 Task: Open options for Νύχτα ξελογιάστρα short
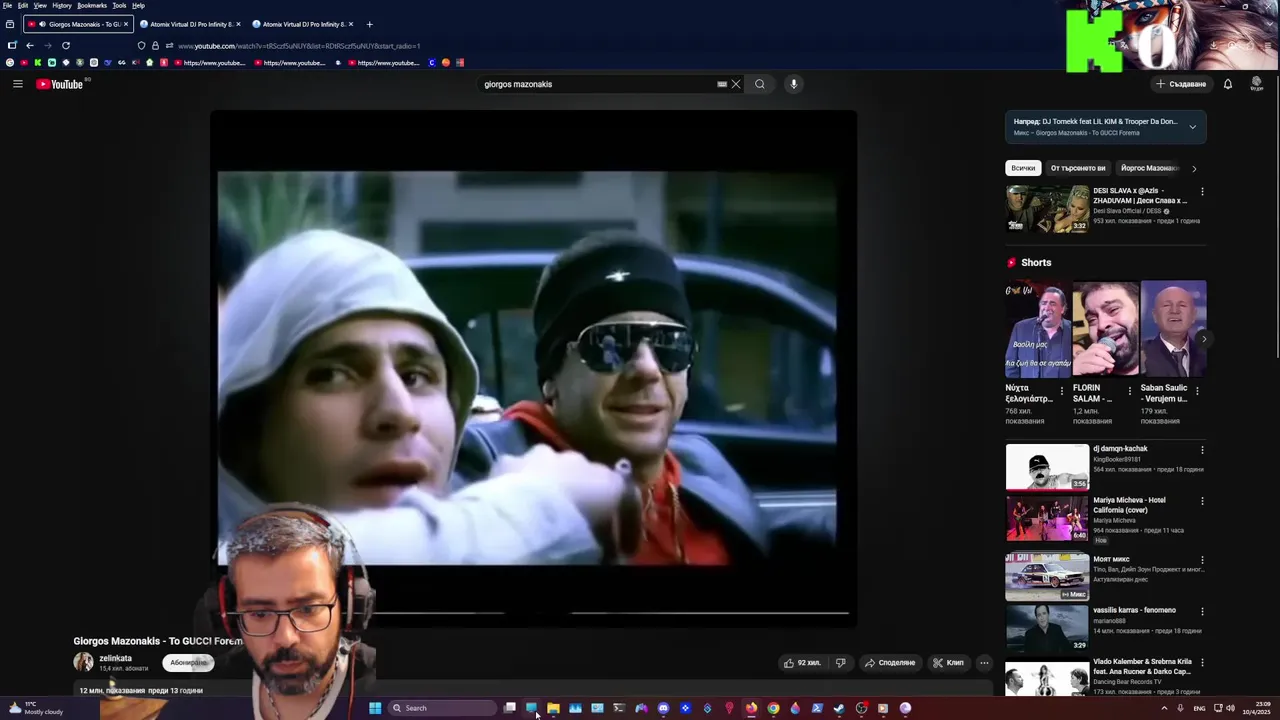tap(1062, 391)
